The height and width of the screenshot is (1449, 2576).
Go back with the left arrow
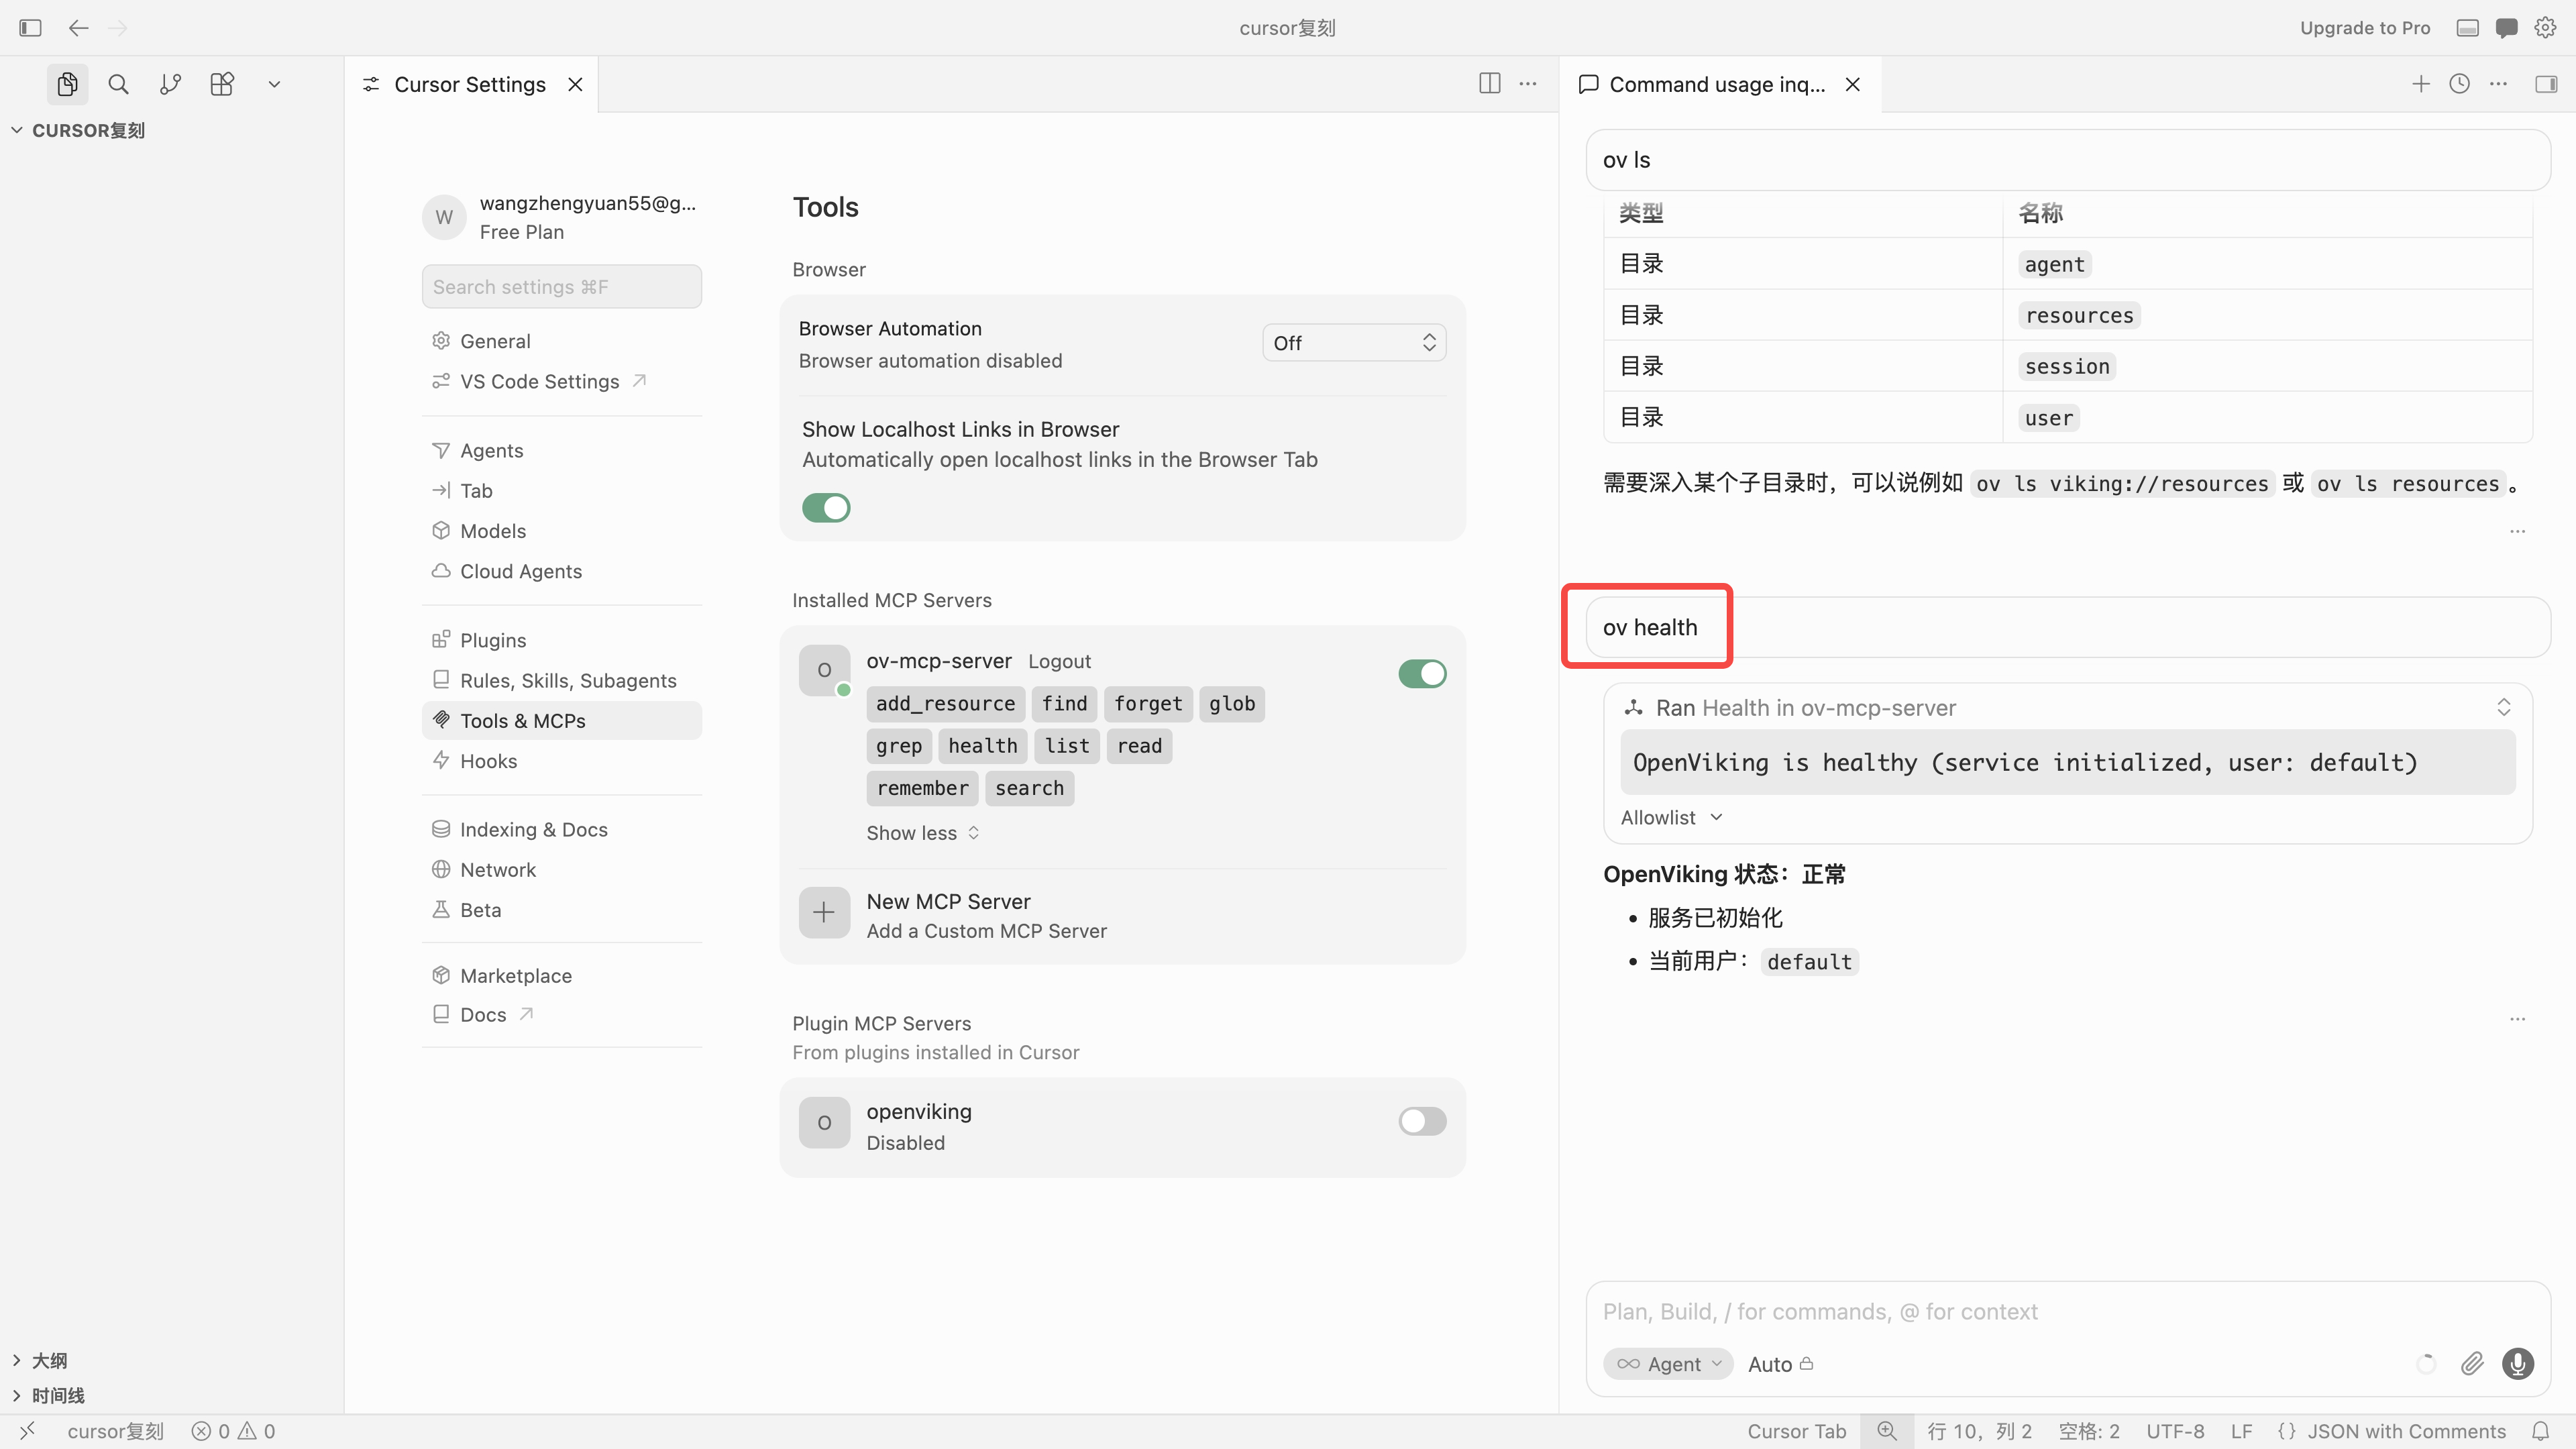point(78,28)
